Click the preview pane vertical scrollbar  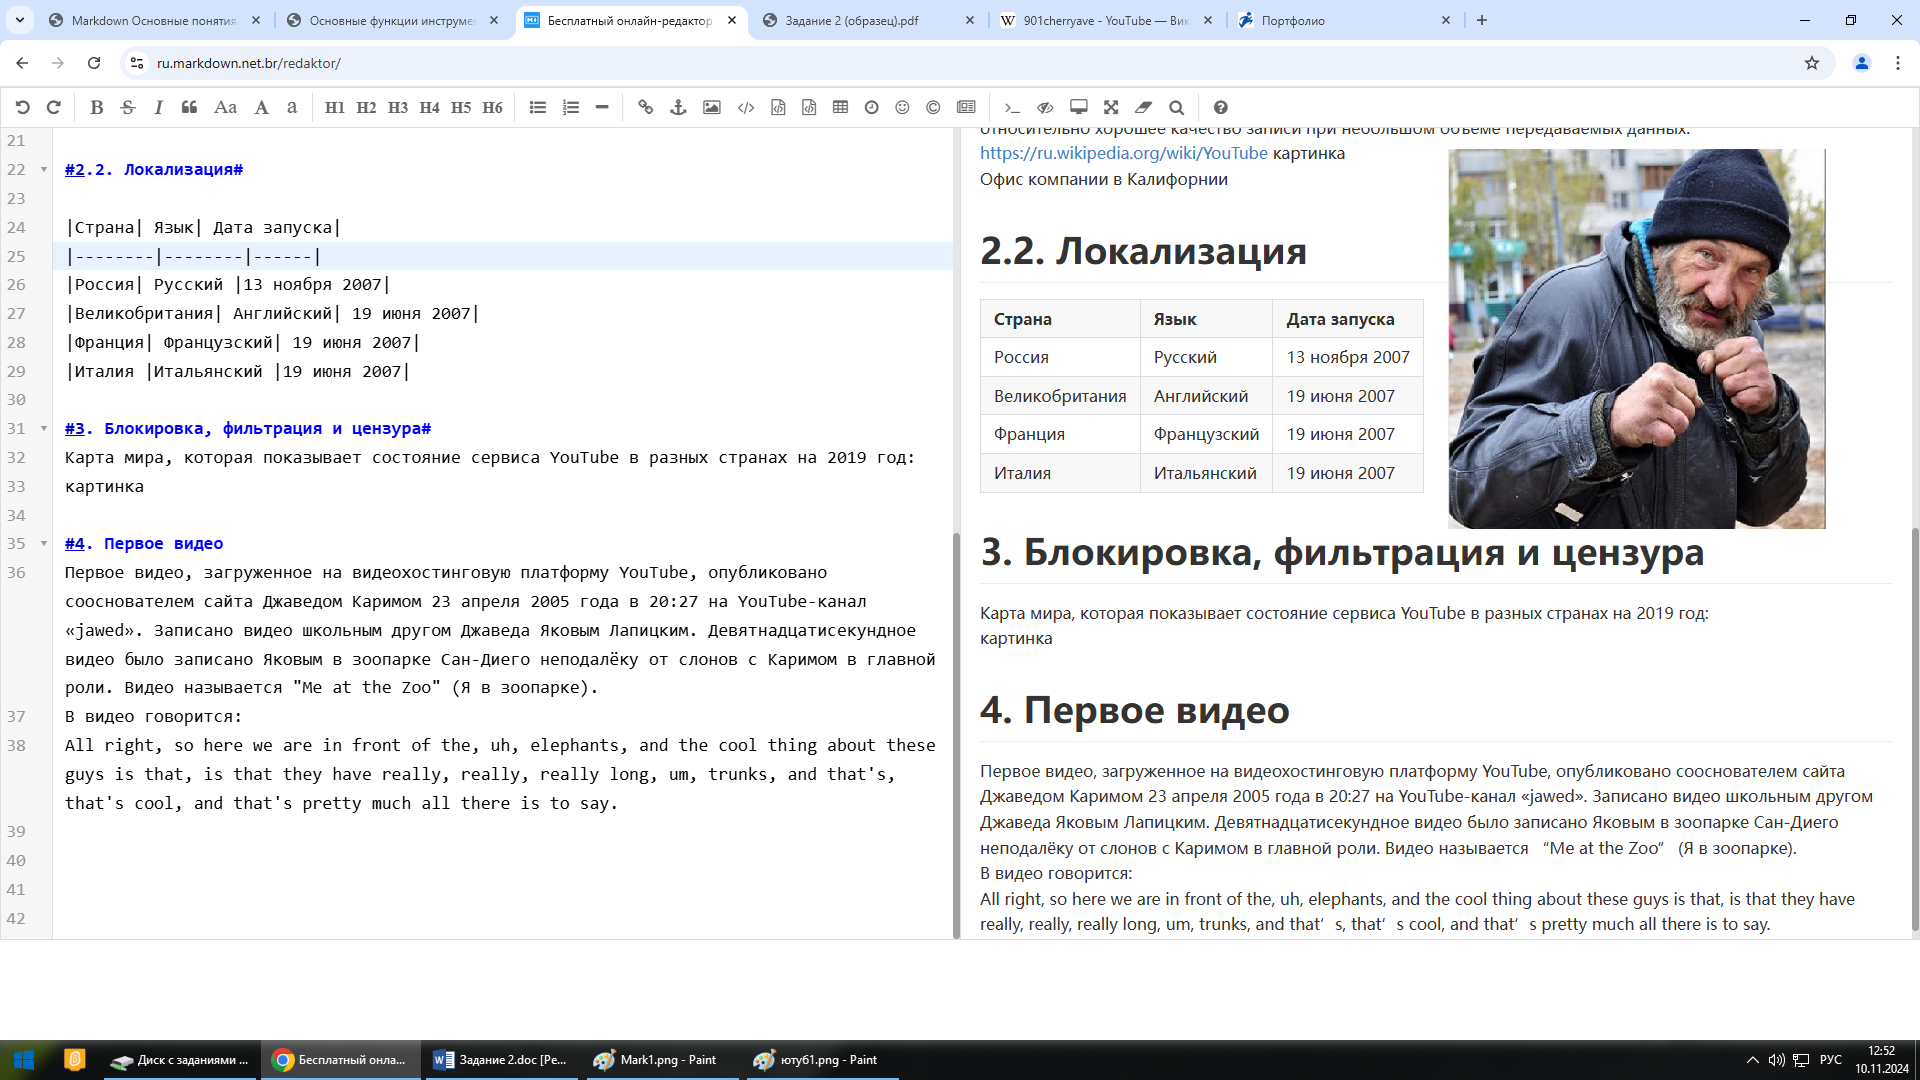pos(1914,730)
